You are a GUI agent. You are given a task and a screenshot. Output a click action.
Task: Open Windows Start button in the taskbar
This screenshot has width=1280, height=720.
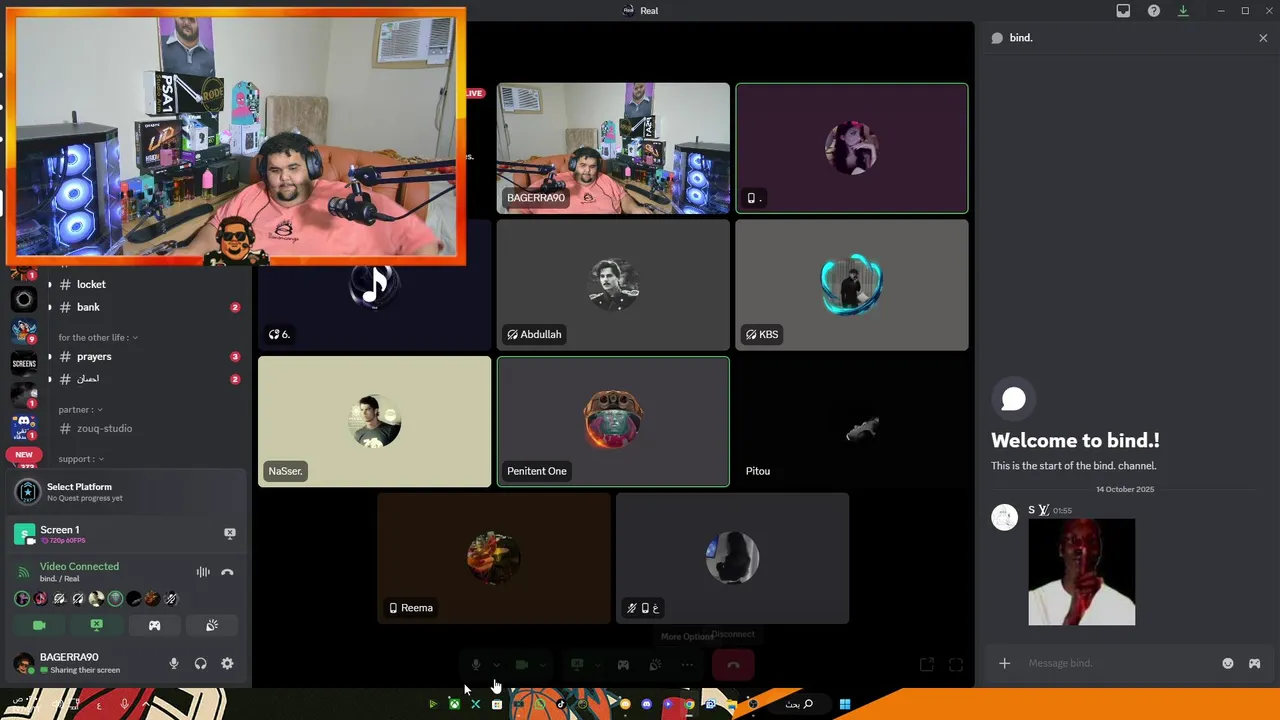845,704
